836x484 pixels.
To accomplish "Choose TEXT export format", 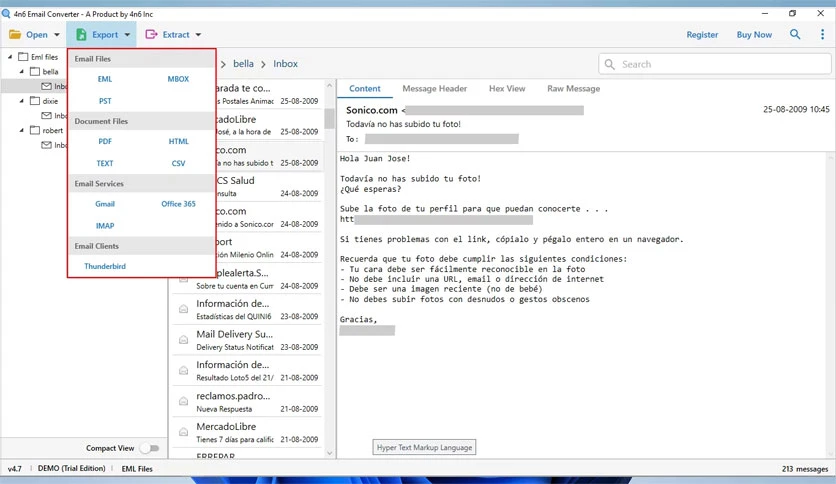I will tap(105, 163).
